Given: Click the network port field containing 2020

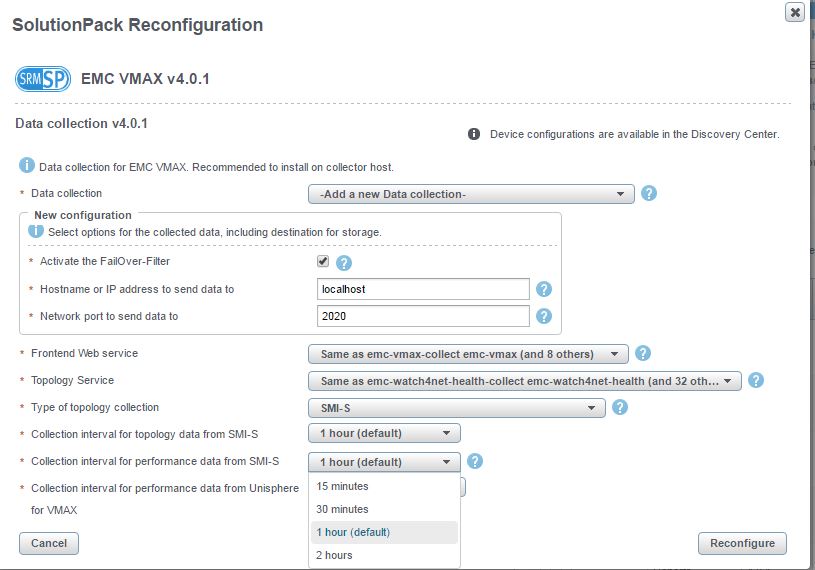Looking at the screenshot, I should [423, 316].
